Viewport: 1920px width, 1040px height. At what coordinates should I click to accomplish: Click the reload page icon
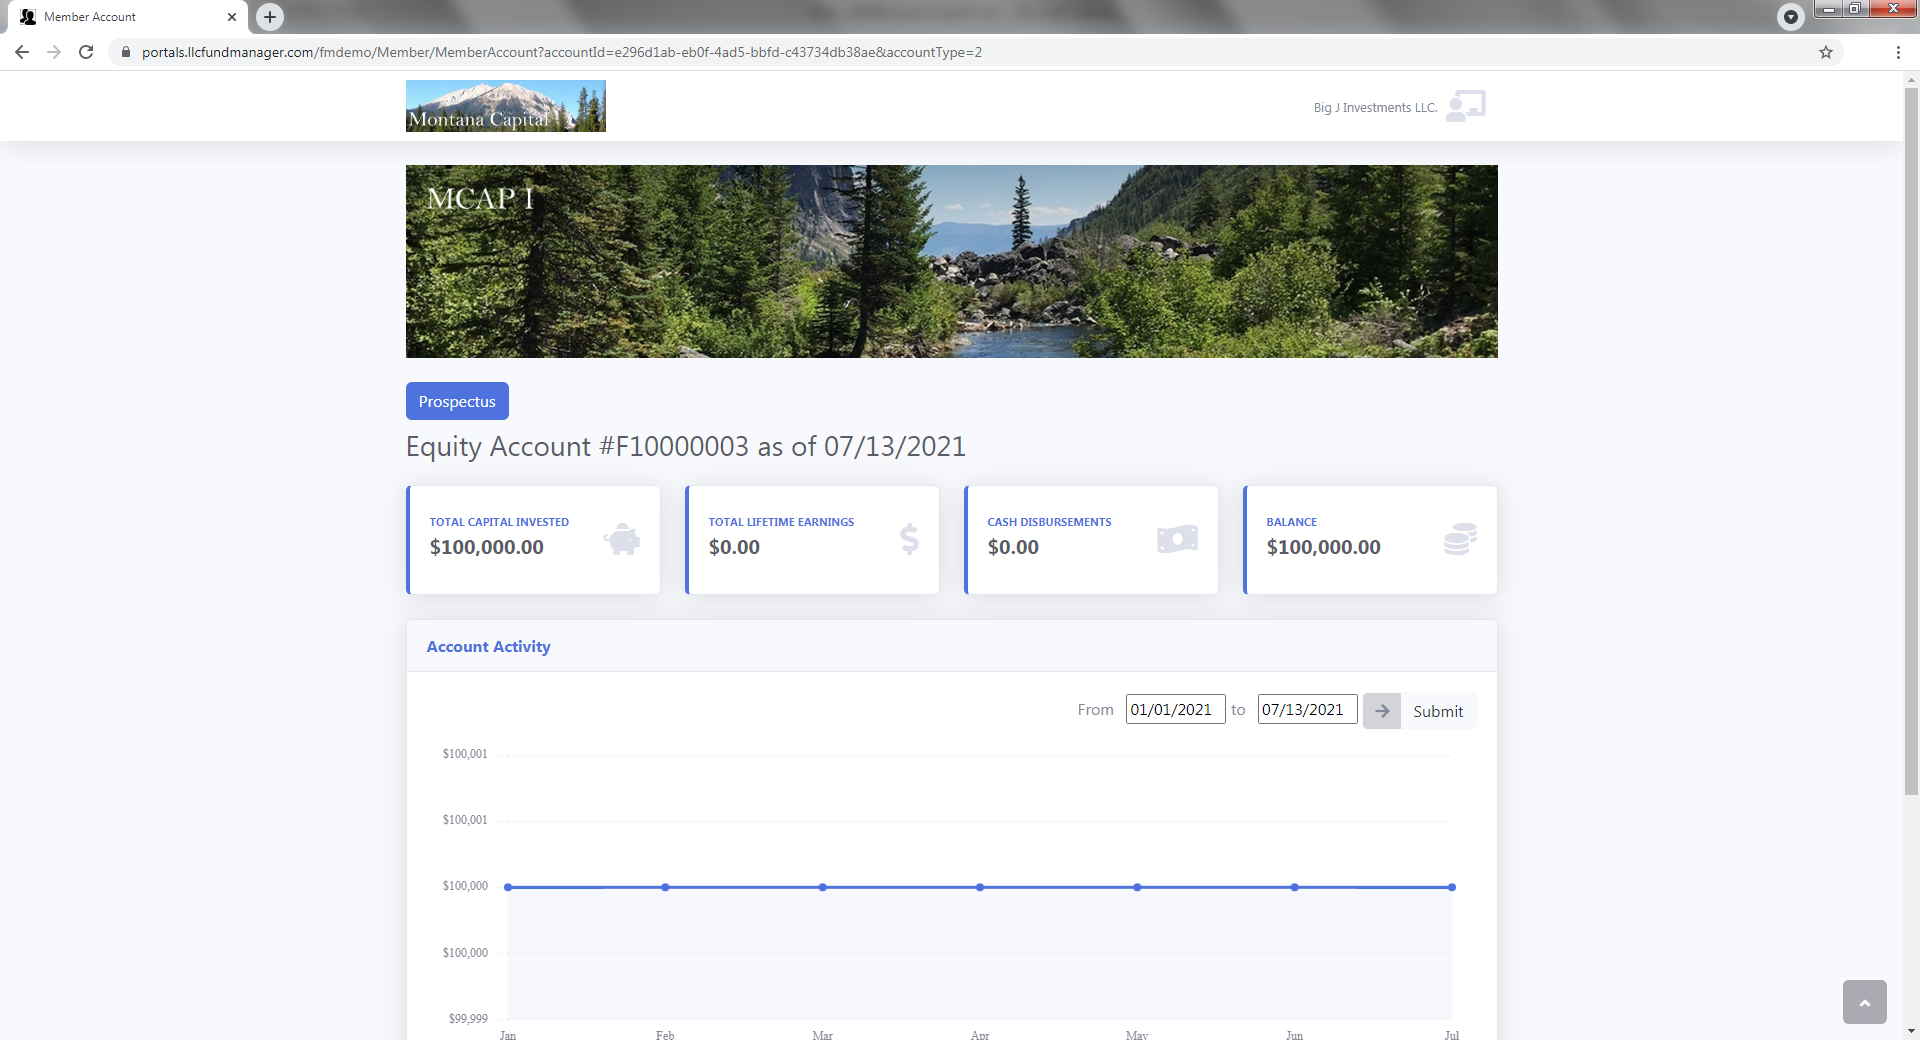(x=86, y=52)
